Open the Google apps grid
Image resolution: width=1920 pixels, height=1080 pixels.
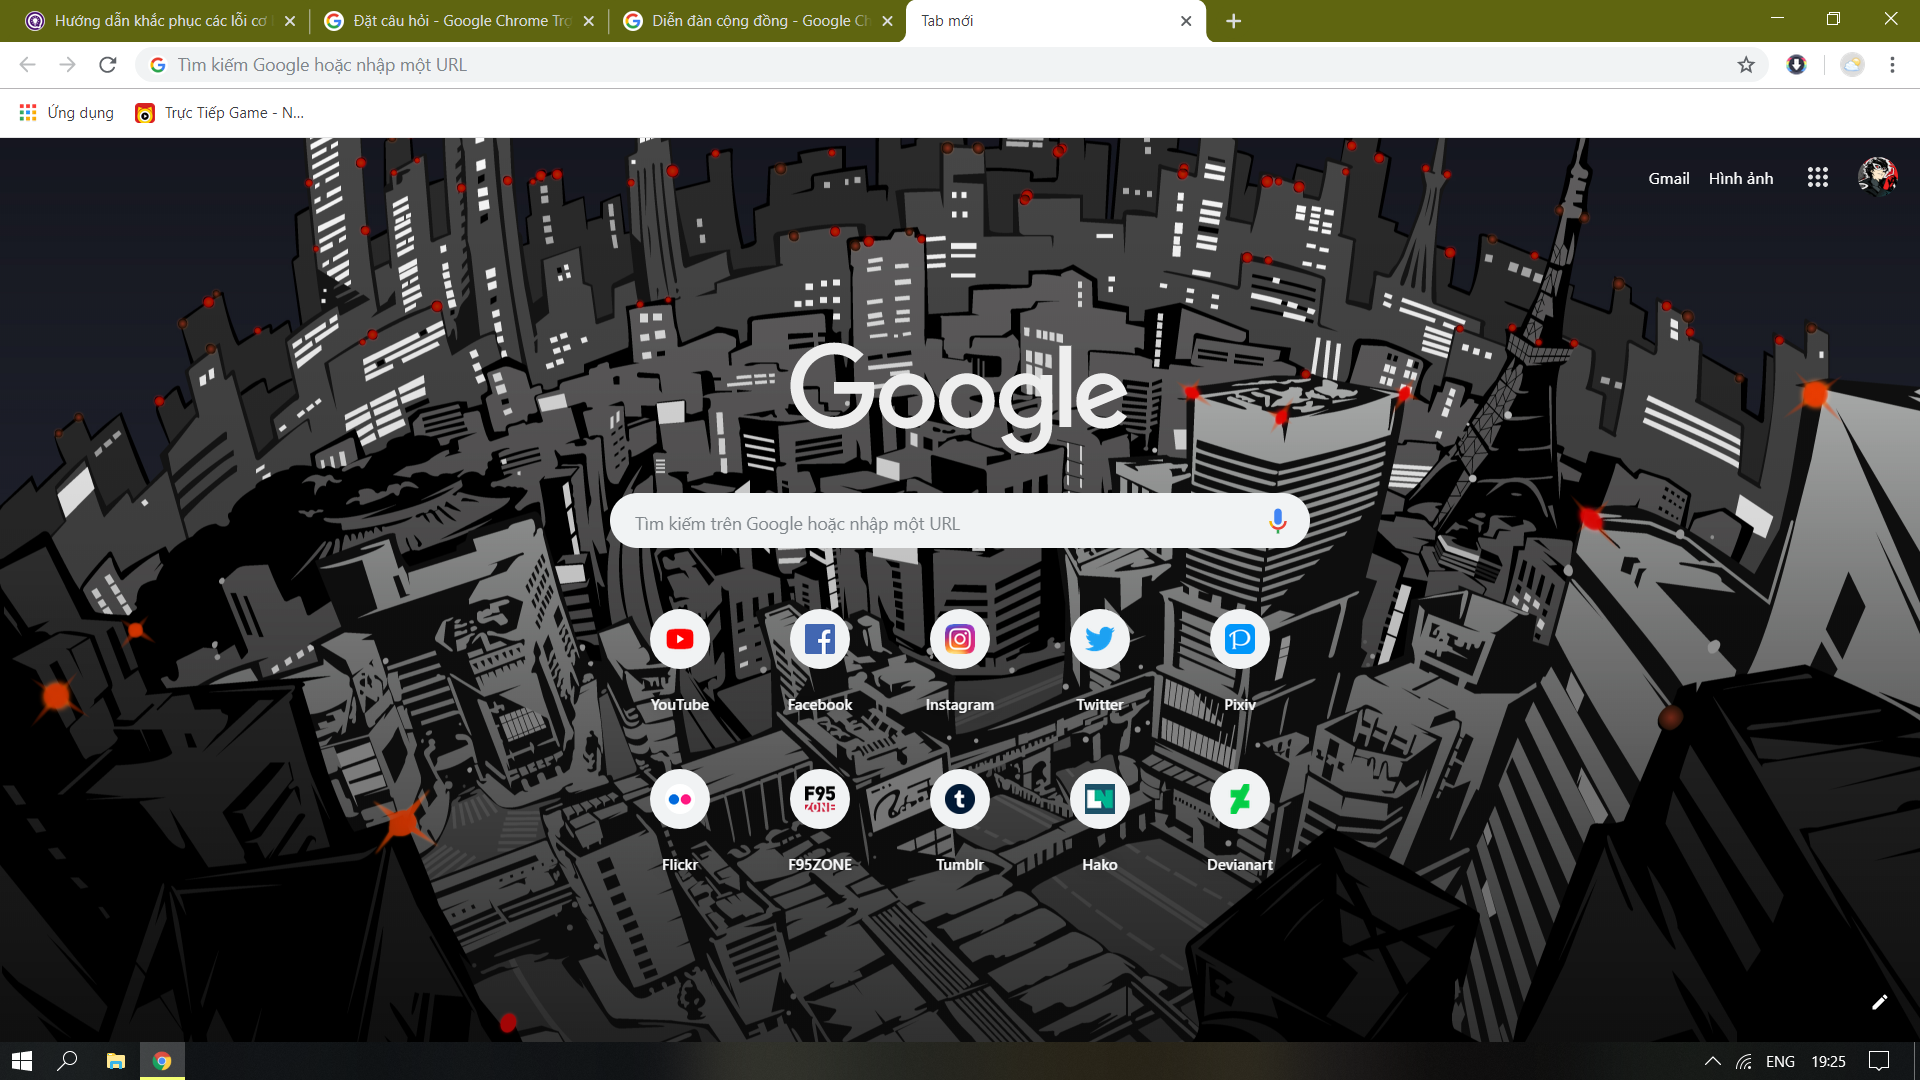click(x=1818, y=178)
